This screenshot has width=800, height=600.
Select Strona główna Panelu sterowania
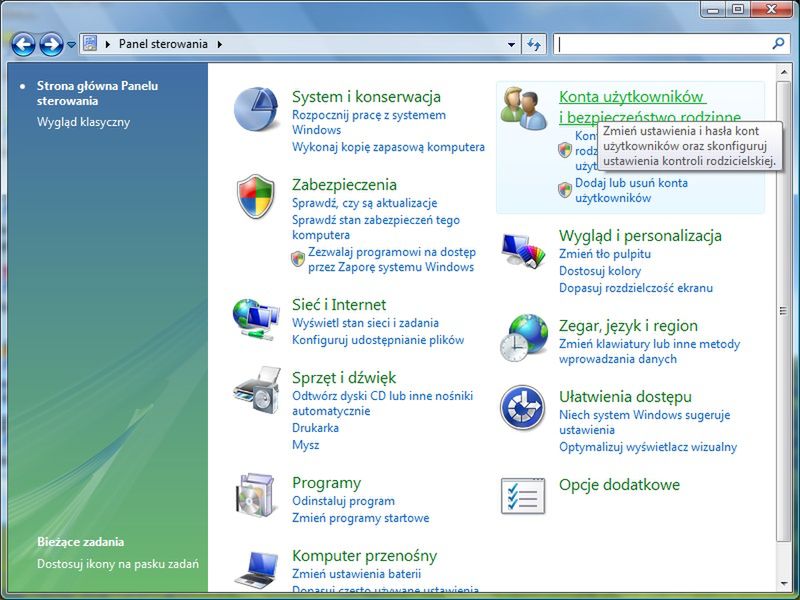click(x=97, y=93)
